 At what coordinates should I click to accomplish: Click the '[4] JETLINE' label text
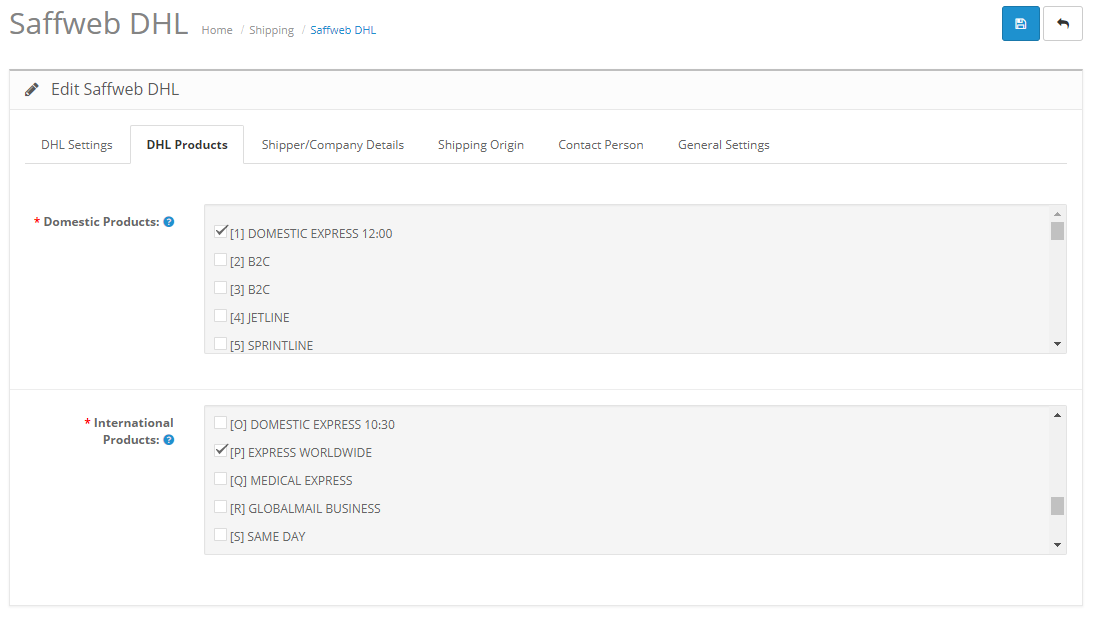pyautogui.click(x=259, y=317)
